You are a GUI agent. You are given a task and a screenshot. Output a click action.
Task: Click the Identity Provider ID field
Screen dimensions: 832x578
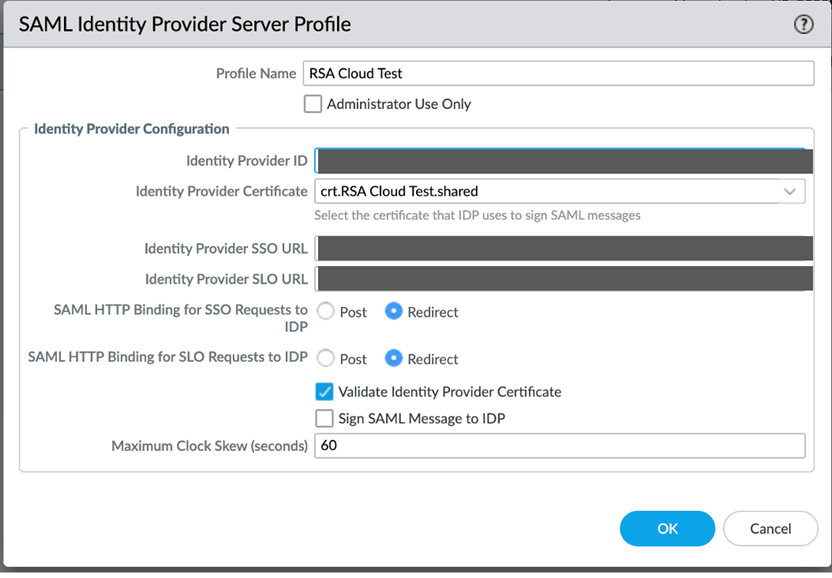[560, 161]
